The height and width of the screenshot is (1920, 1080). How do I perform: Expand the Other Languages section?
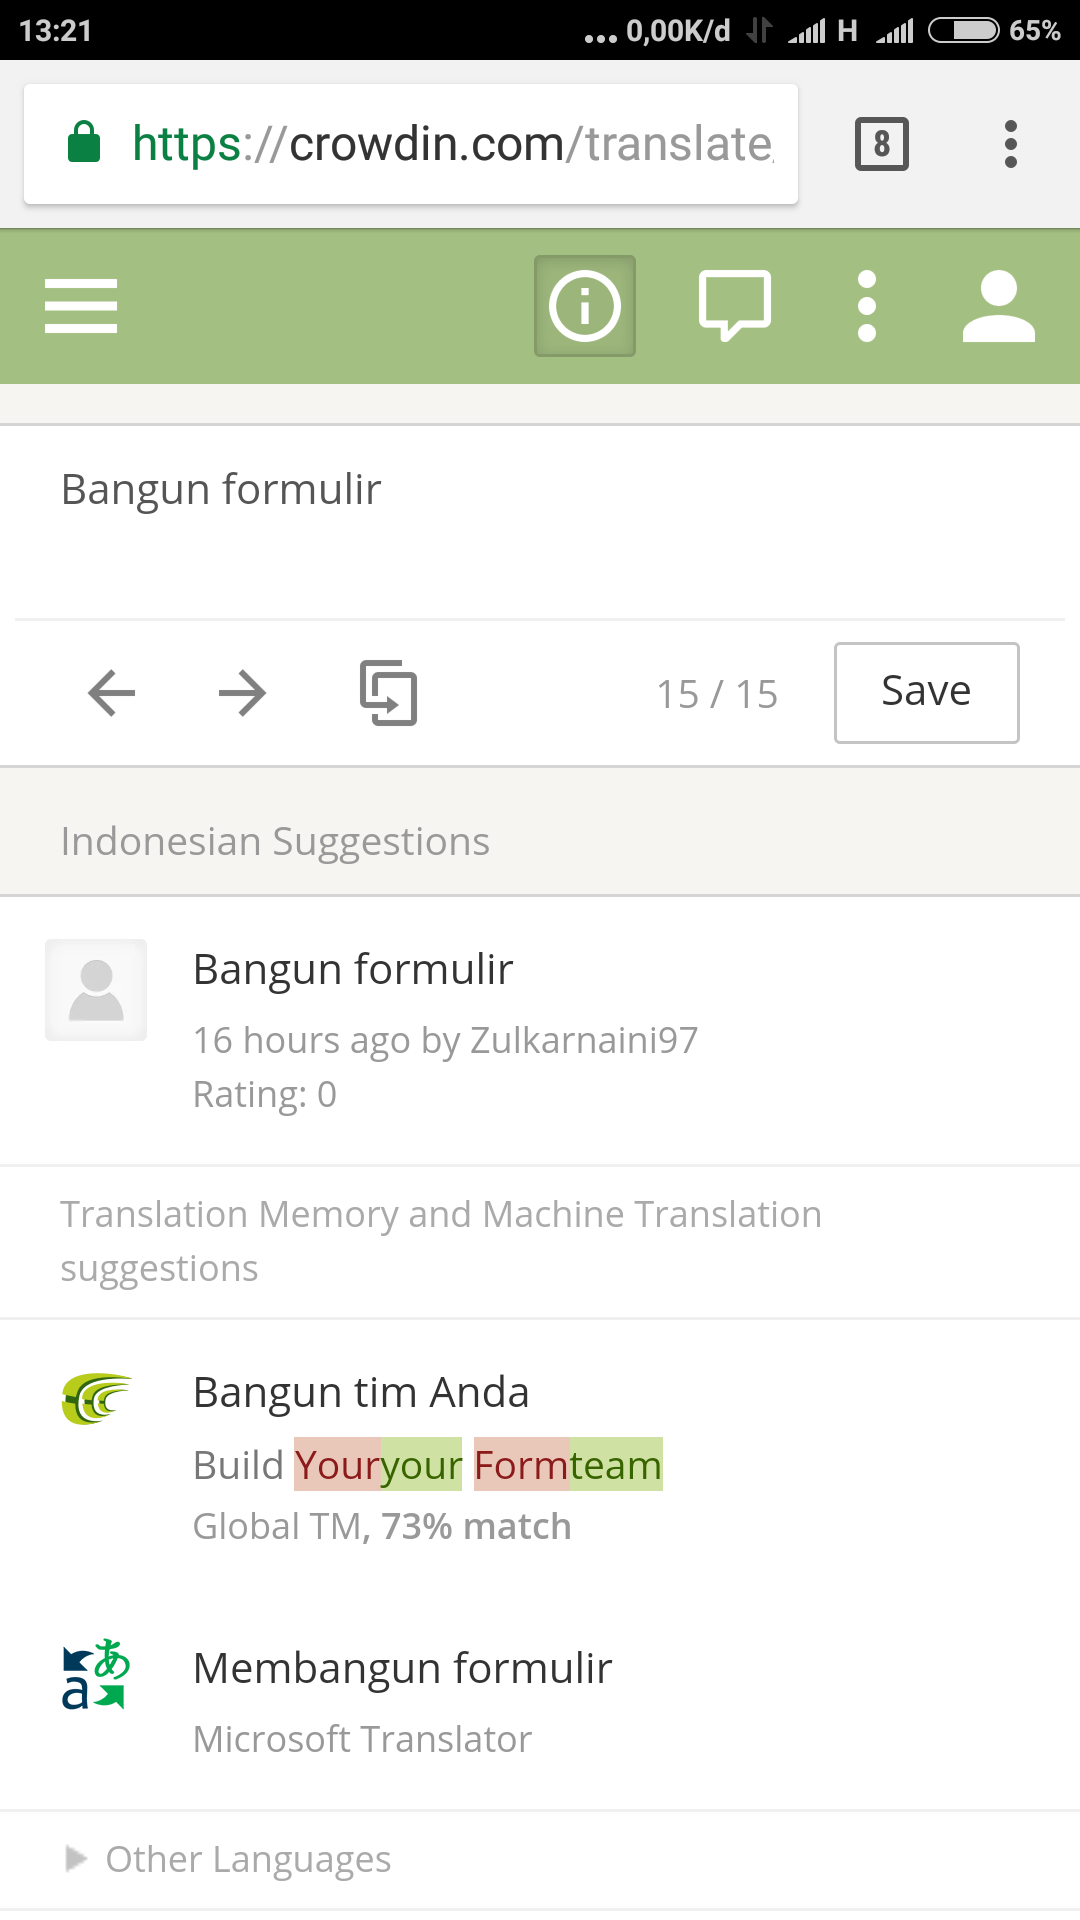248,1859
